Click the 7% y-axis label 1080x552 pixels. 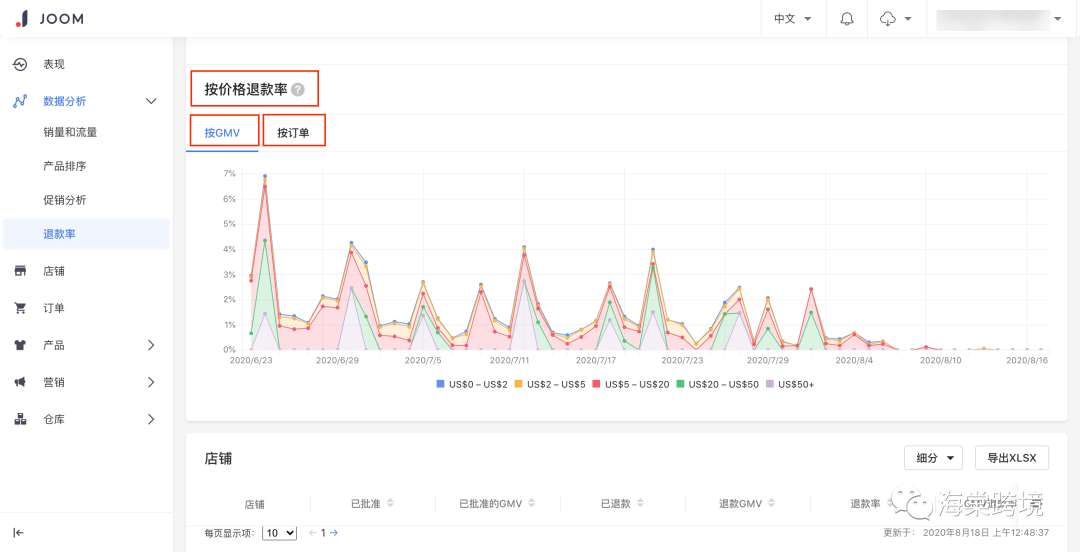pos(230,174)
